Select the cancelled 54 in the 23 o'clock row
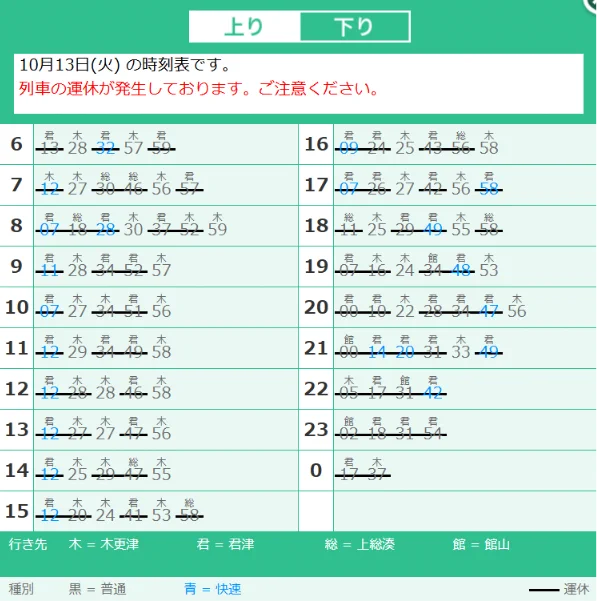 (x=433, y=434)
